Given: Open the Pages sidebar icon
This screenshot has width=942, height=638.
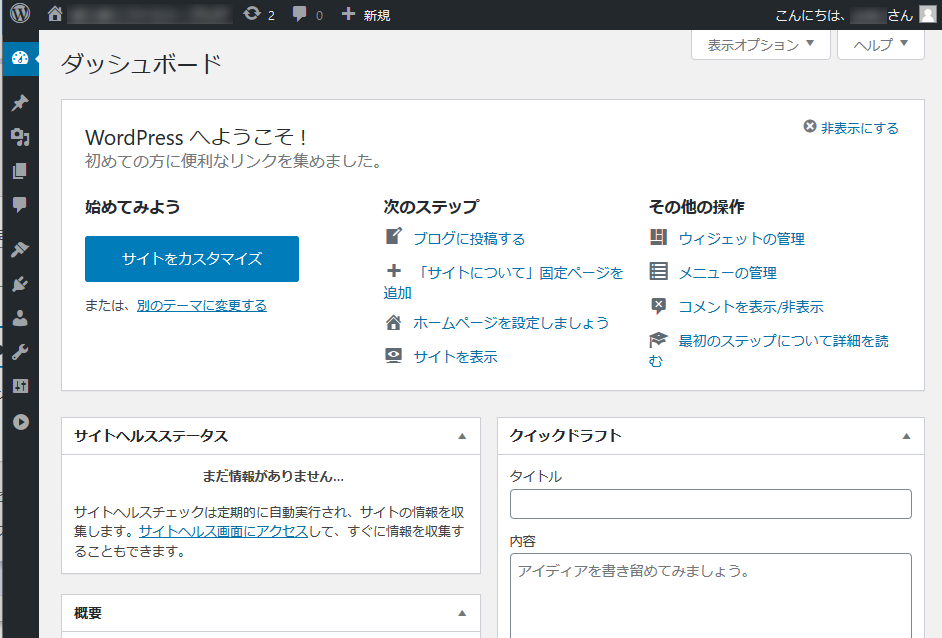Looking at the screenshot, I should tap(20, 171).
